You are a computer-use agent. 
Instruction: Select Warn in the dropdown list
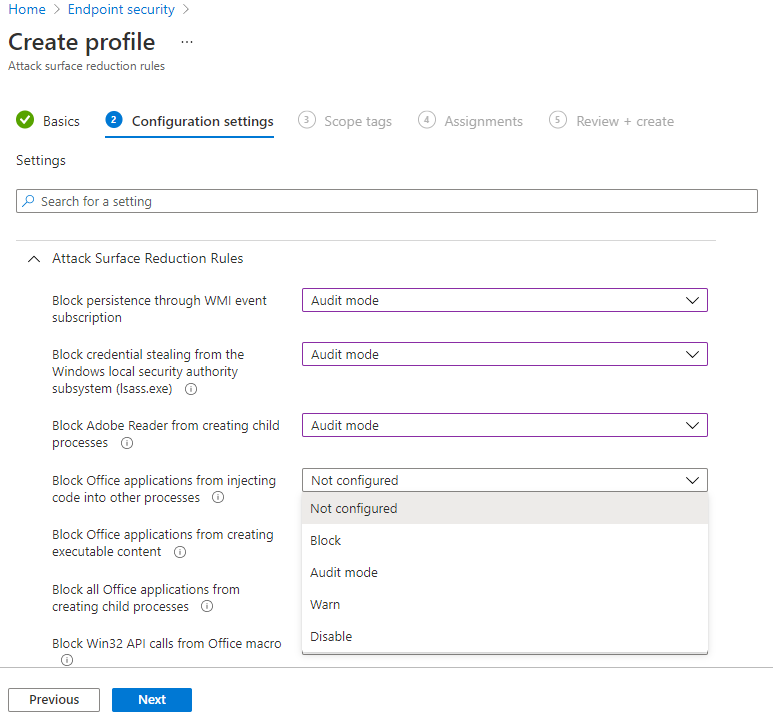coord(325,605)
